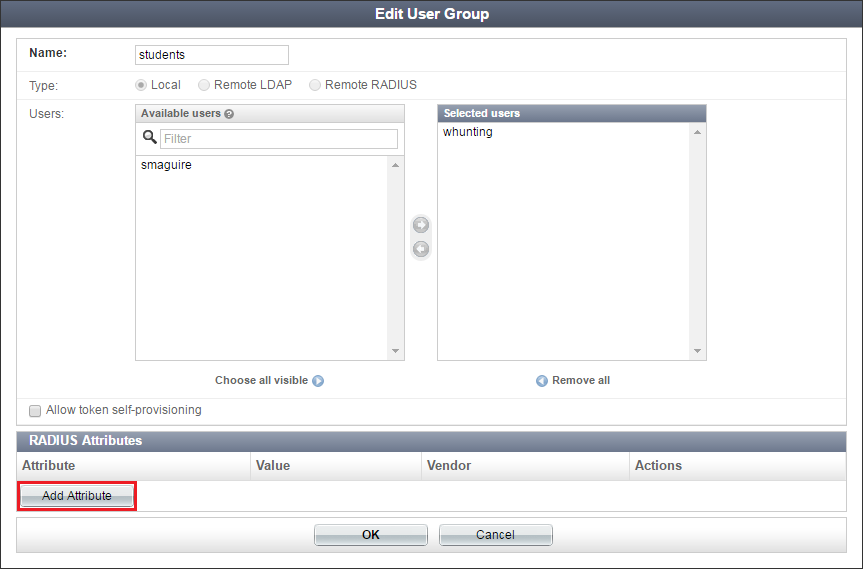The image size is (863, 569).
Task: Click the Remove all arrow icon
Action: 542,381
